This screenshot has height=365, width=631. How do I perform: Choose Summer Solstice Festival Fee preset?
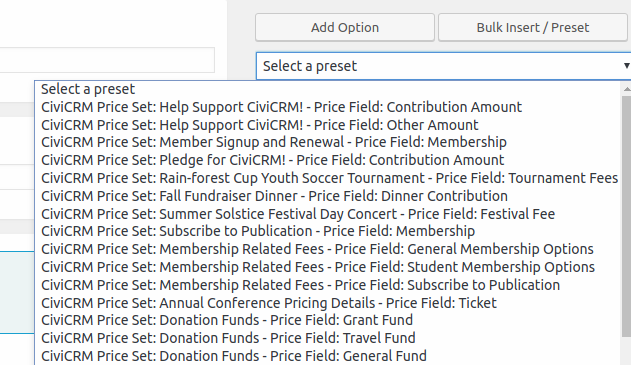(328, 214)
